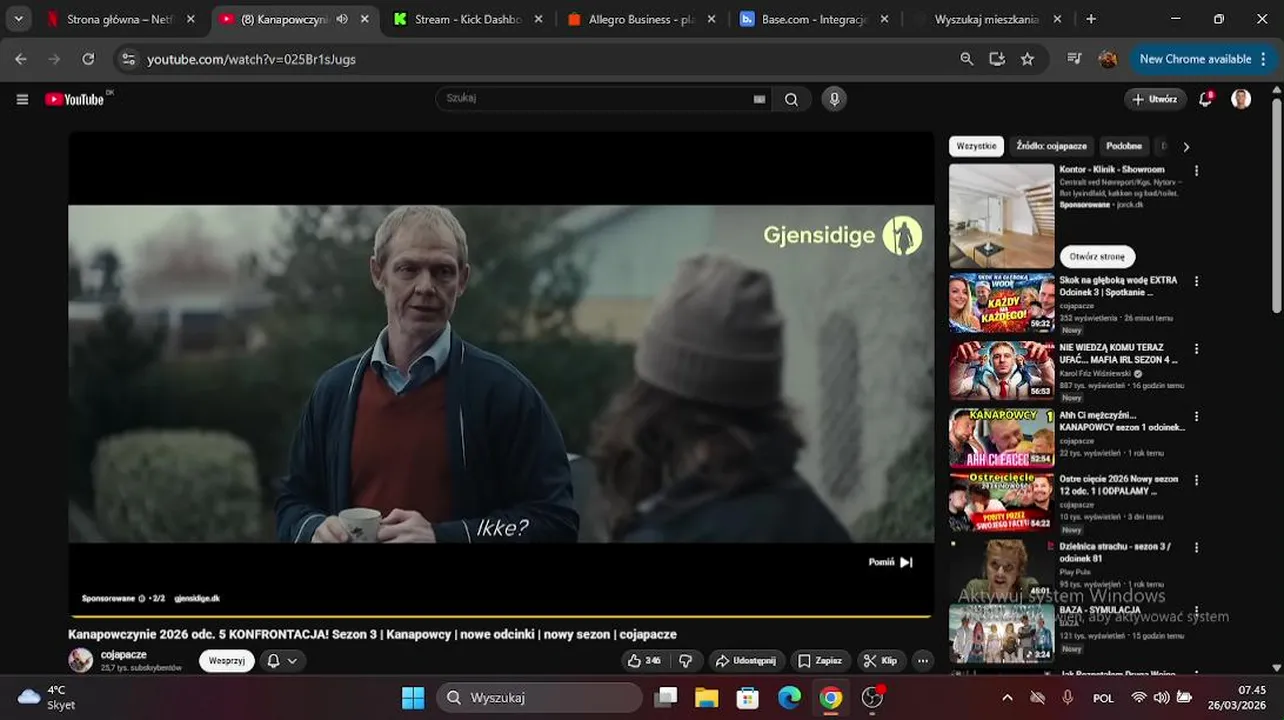Reload the page in Chrome

pyautogui.click(x=88, y=59)
